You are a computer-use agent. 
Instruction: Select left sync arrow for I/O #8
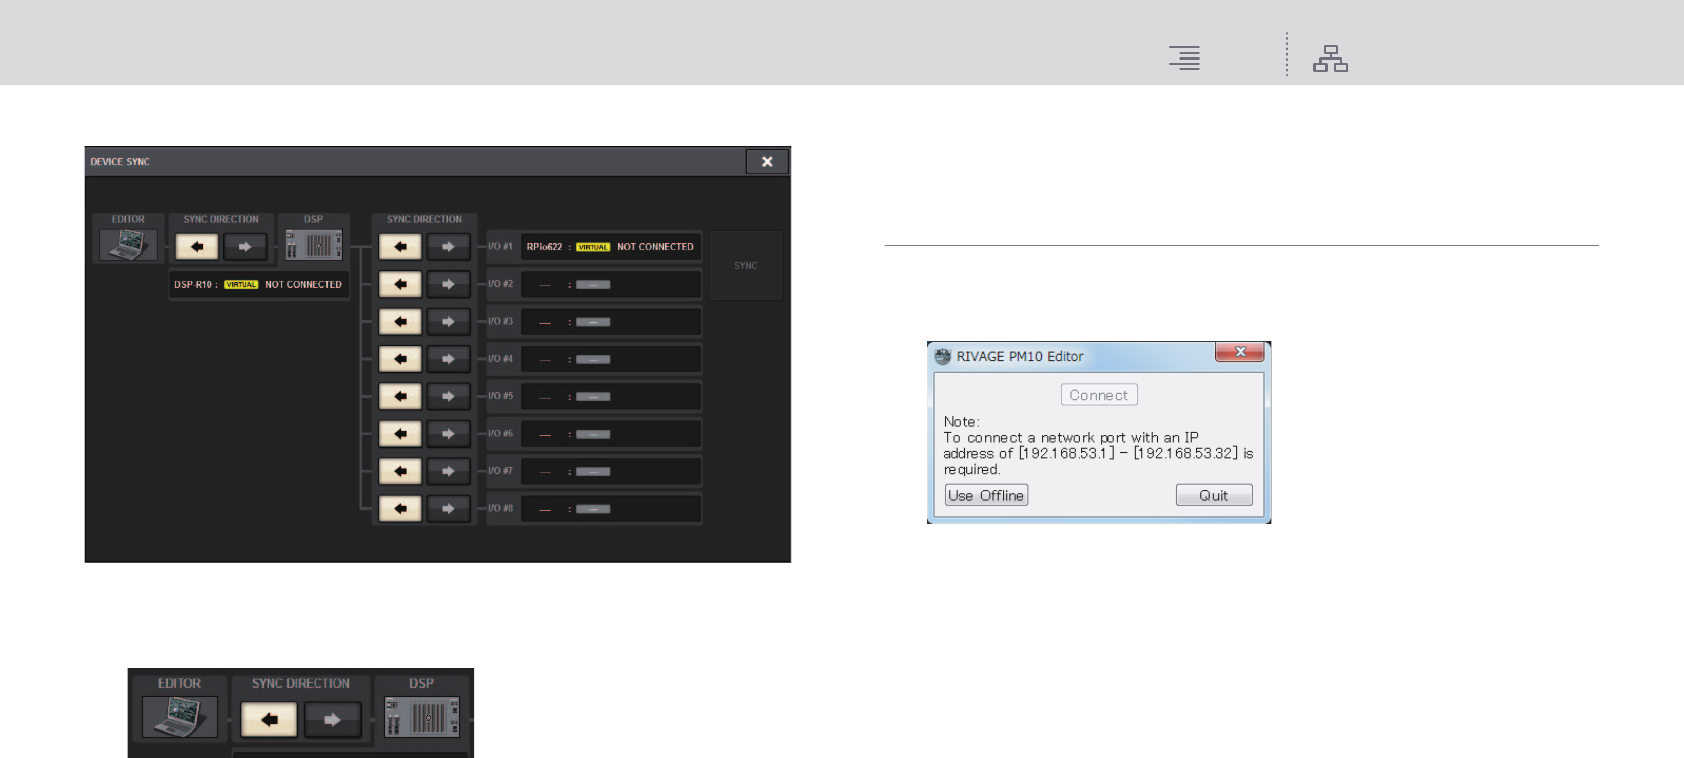(x=400, y=509)
